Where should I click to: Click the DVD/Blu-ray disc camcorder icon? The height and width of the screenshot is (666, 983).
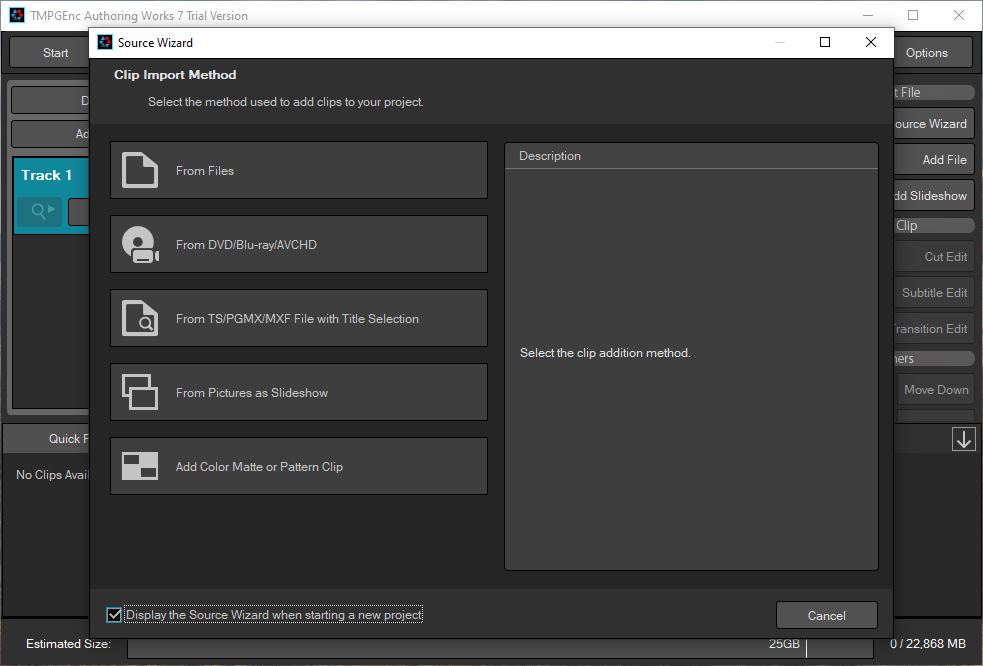(140, 245)
